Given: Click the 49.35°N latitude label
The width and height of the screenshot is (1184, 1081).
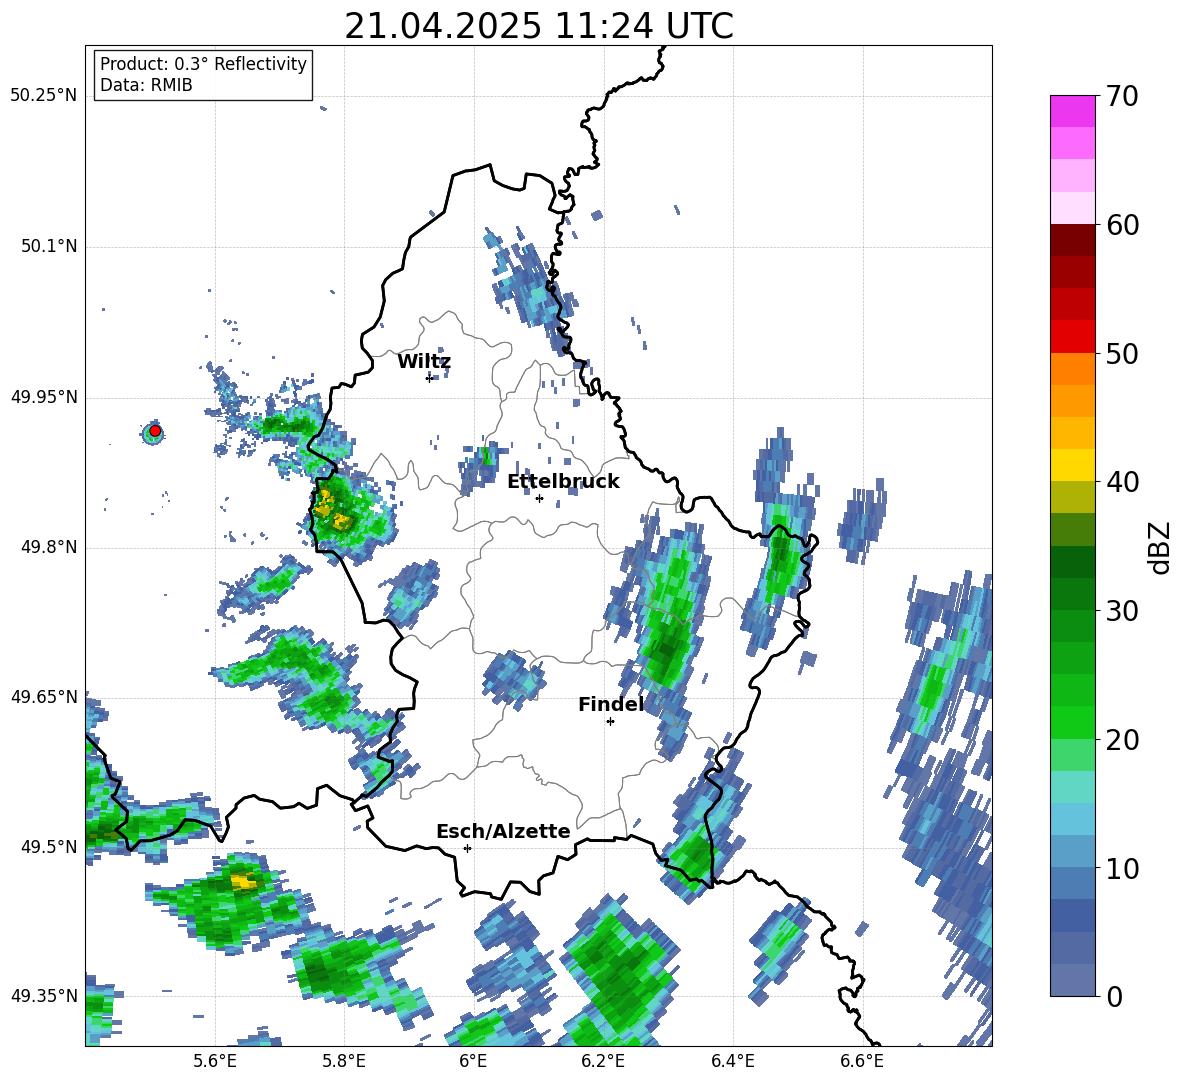Looking at the screenshot, I should point(44,996).
